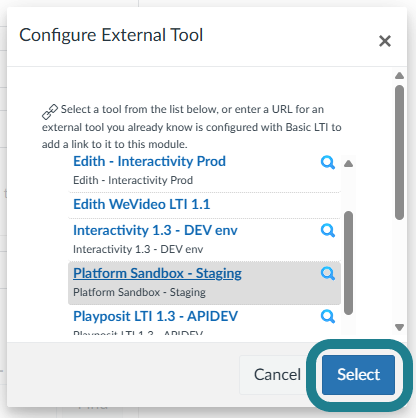Click the tool list scroll up arrow
416x418 pixels.
[x=349, y=164]
